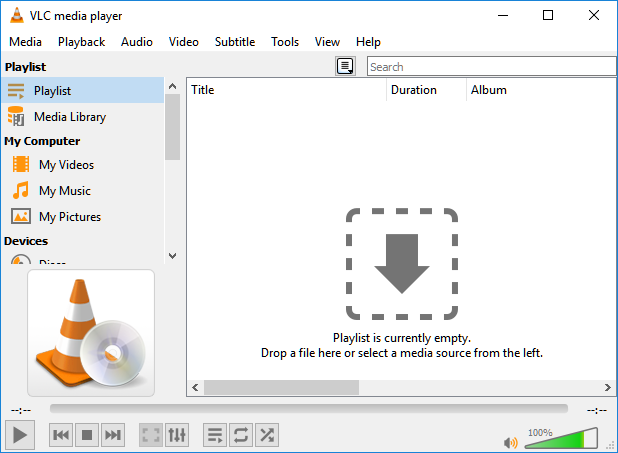Click the drop-file arrow placeholder

tap(402, 264)
